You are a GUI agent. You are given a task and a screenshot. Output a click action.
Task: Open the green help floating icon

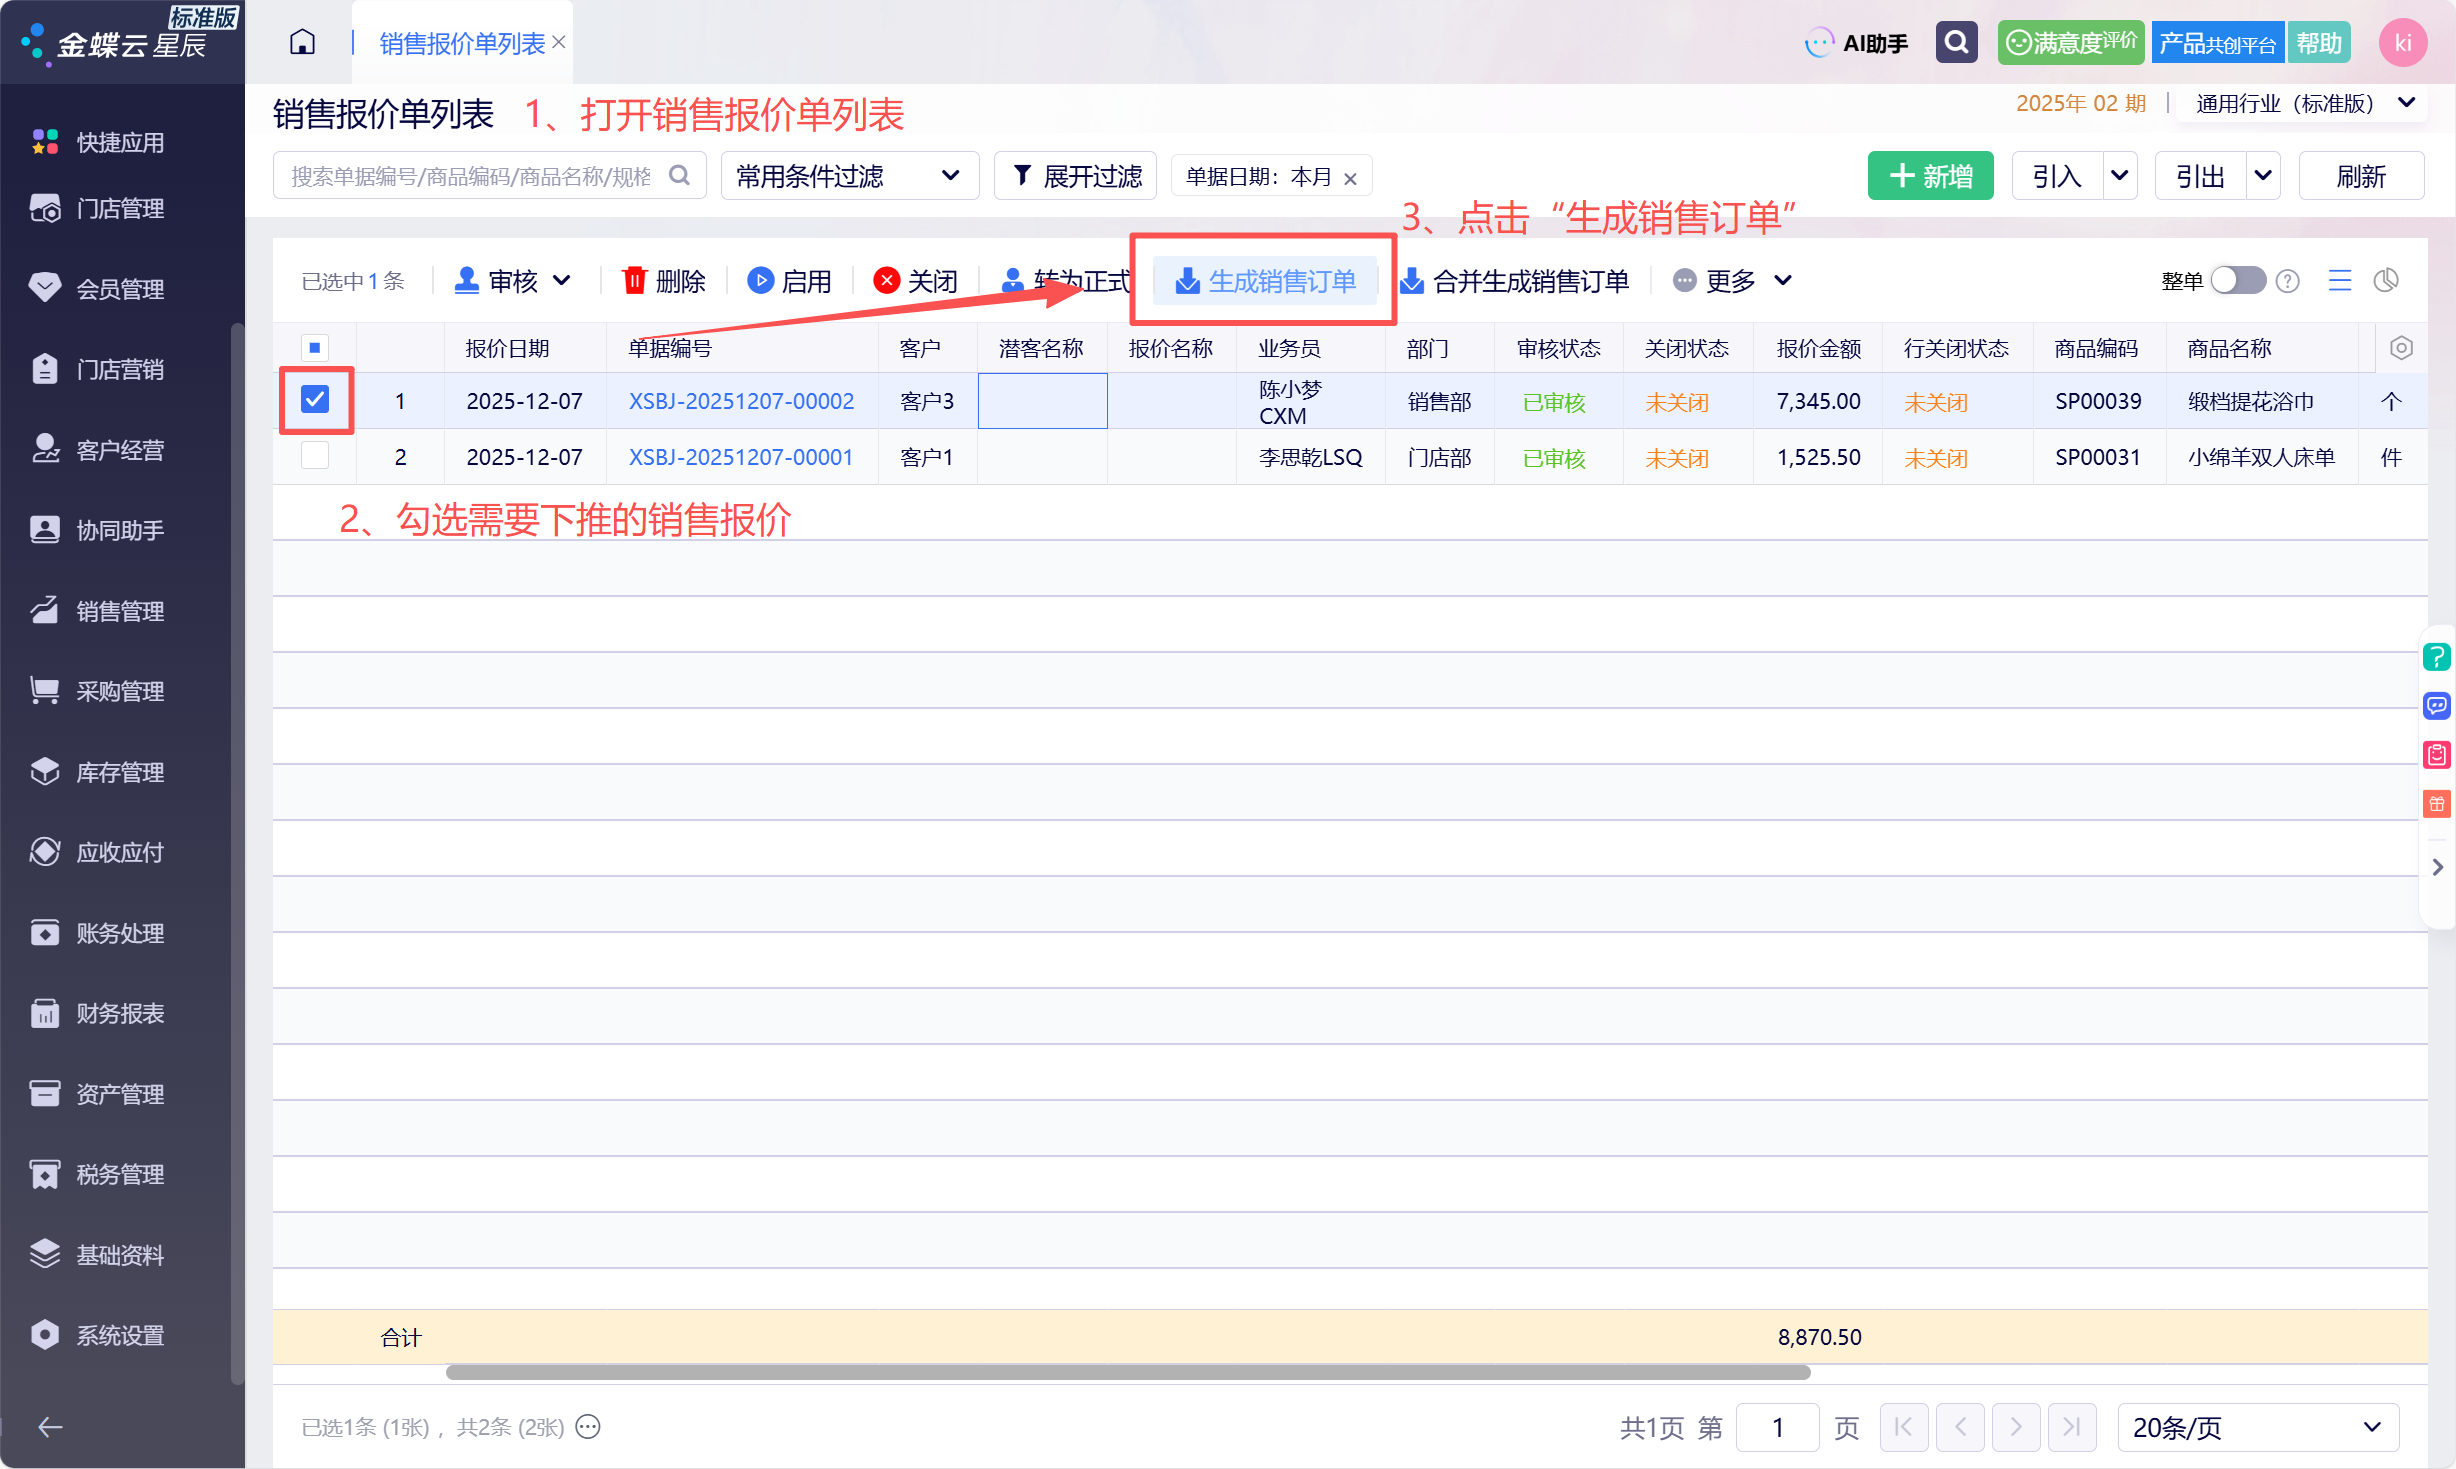(x=2437, y=657)
